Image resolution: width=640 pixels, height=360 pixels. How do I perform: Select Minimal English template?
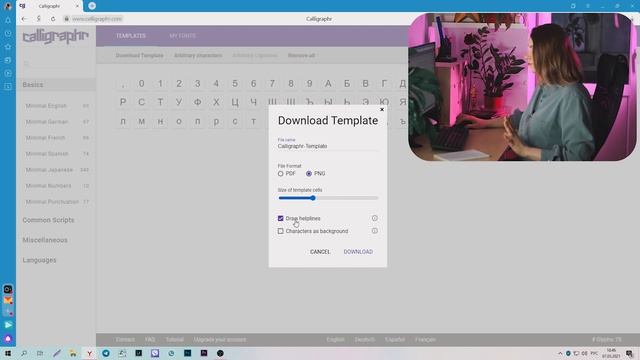pyautogui.click(x=56, y=106)
